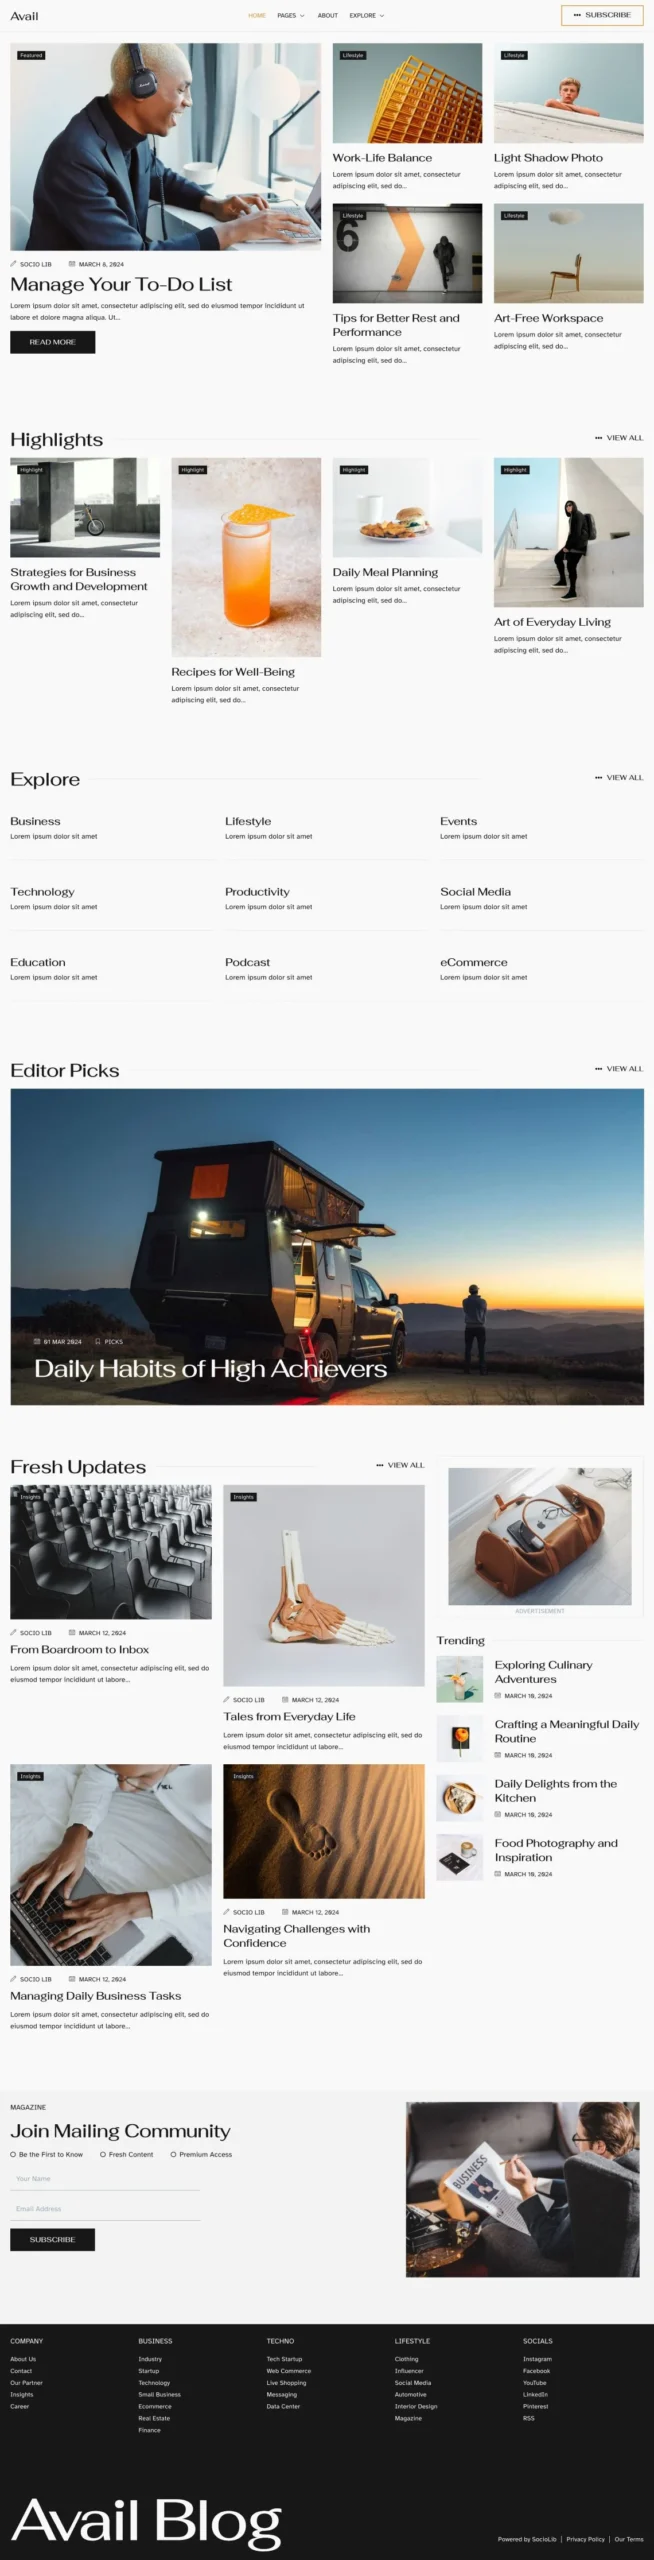Image resolution: width=654 pixels, height=2560 pixels.
Task: Open the Daily Habits of High Achievers image
Action: click(327, 1246)
